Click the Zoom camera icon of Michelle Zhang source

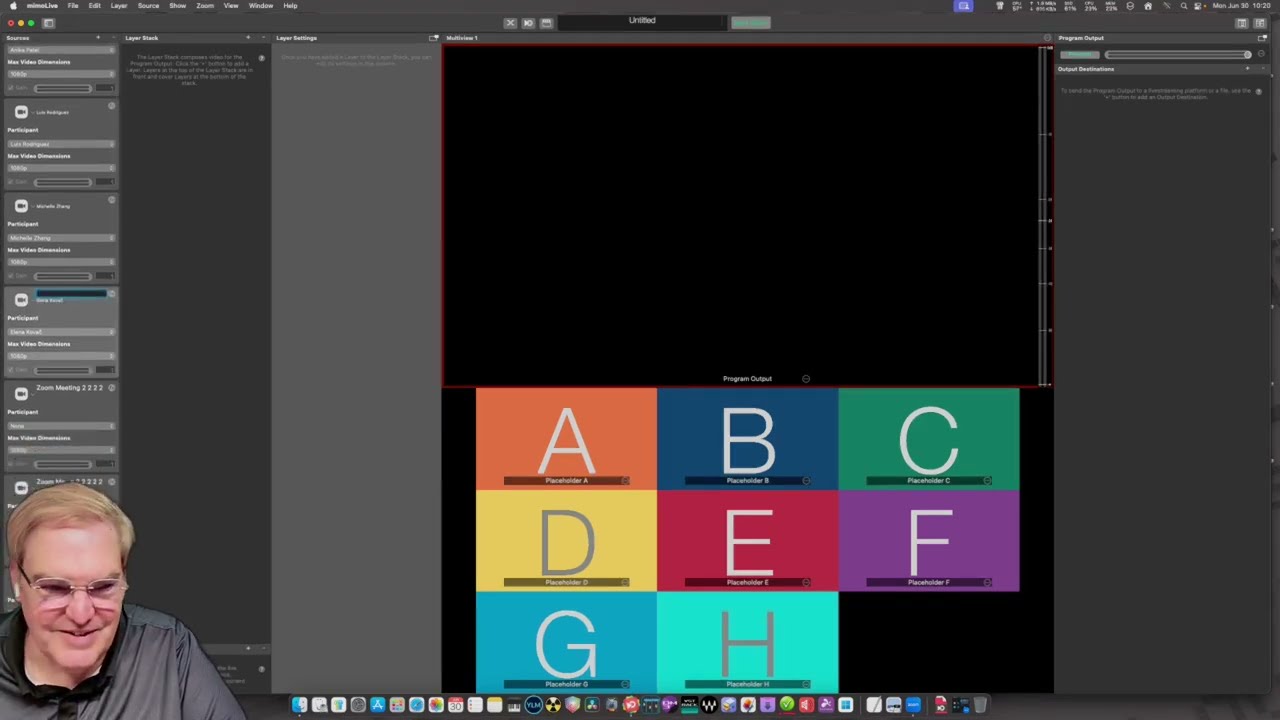(x=21, y=206)
